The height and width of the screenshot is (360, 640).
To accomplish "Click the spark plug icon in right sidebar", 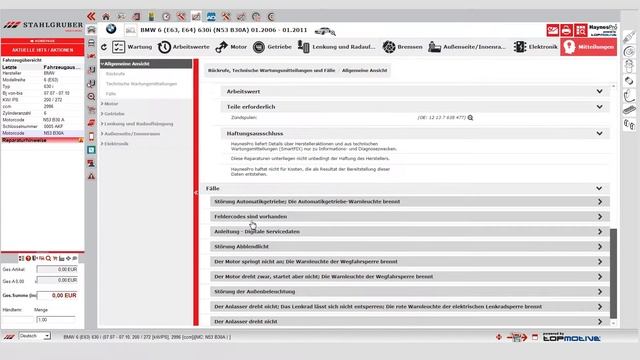I will pos(629,37).
